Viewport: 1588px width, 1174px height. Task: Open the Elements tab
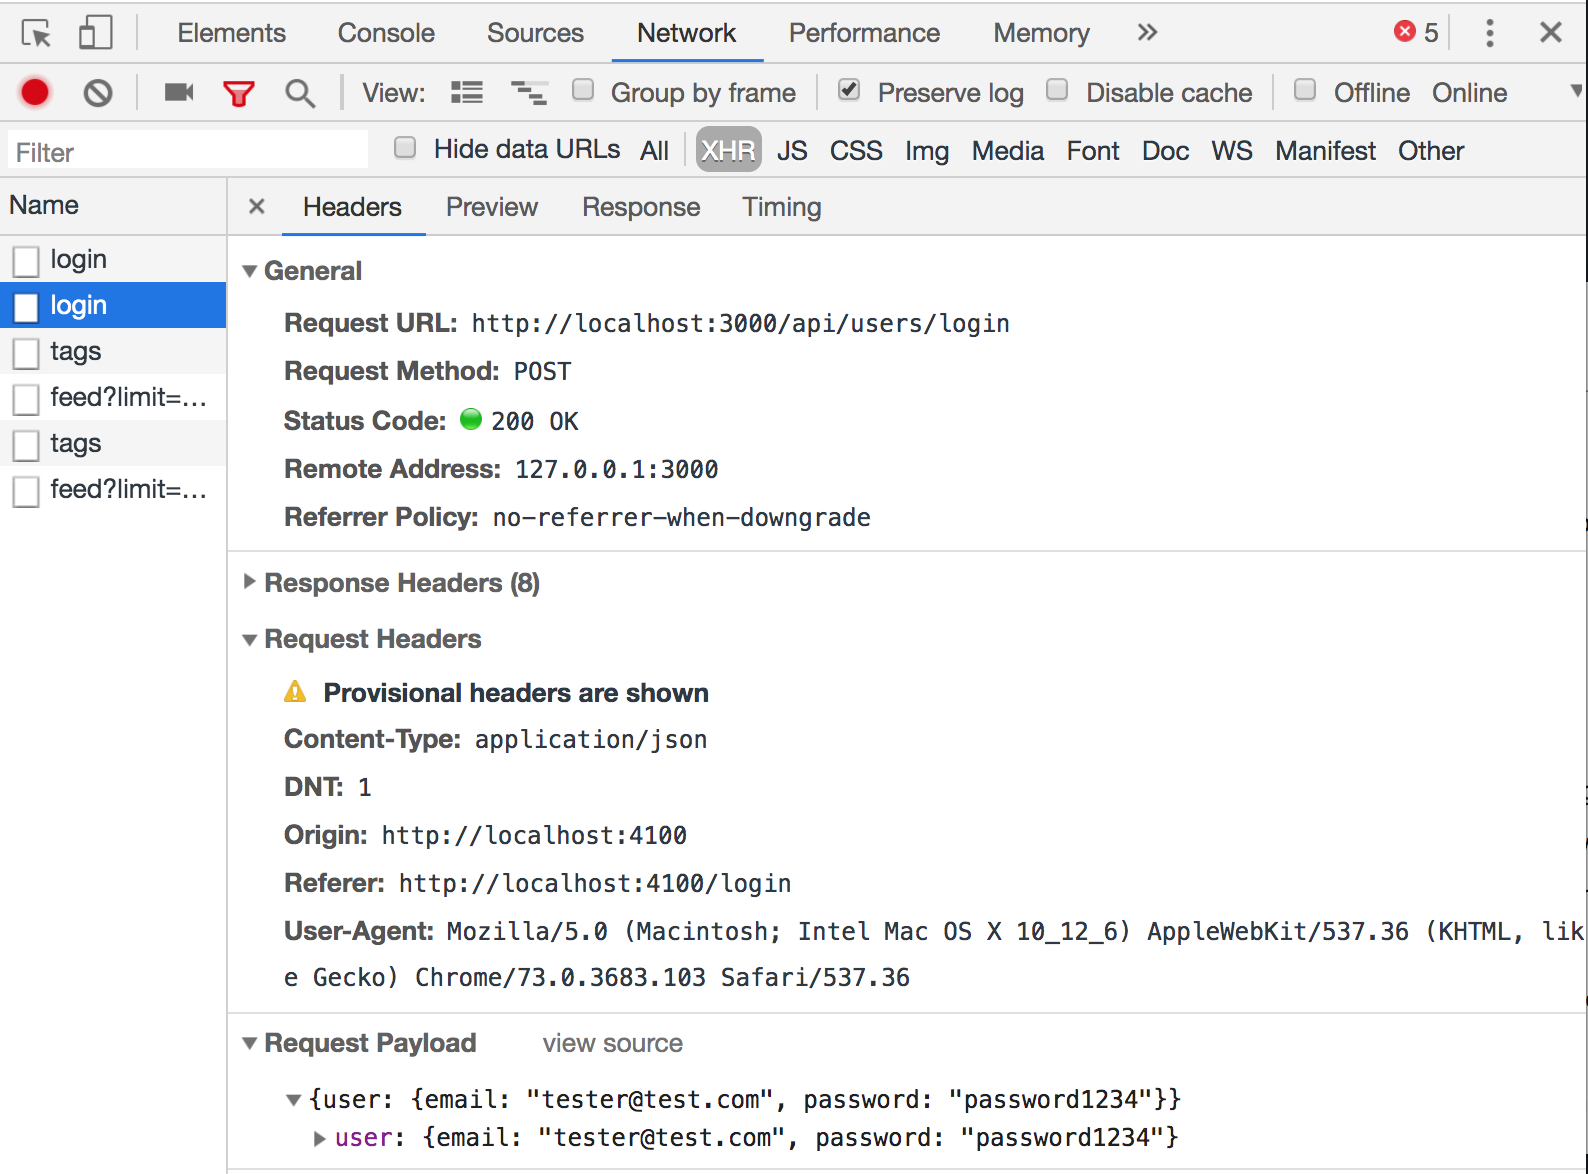(x=232, y=33)
